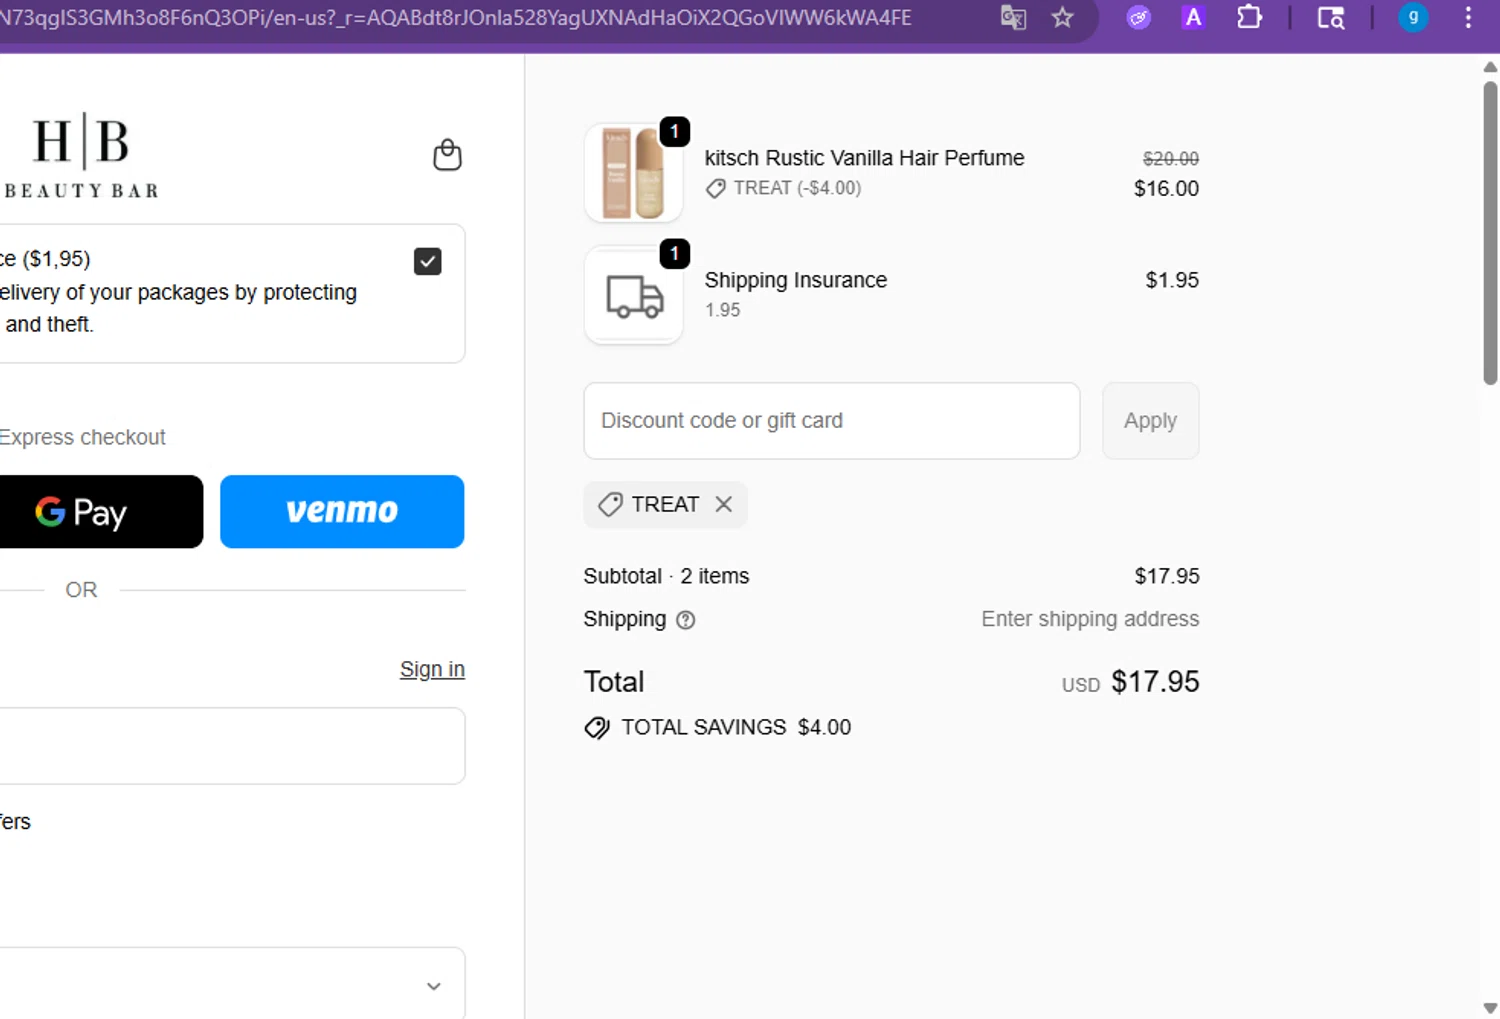The width and height of the screenshot is (1500, 1019).
Task: Click the page vertical scrollbar thumb
Action: [x=1490, y=233]
